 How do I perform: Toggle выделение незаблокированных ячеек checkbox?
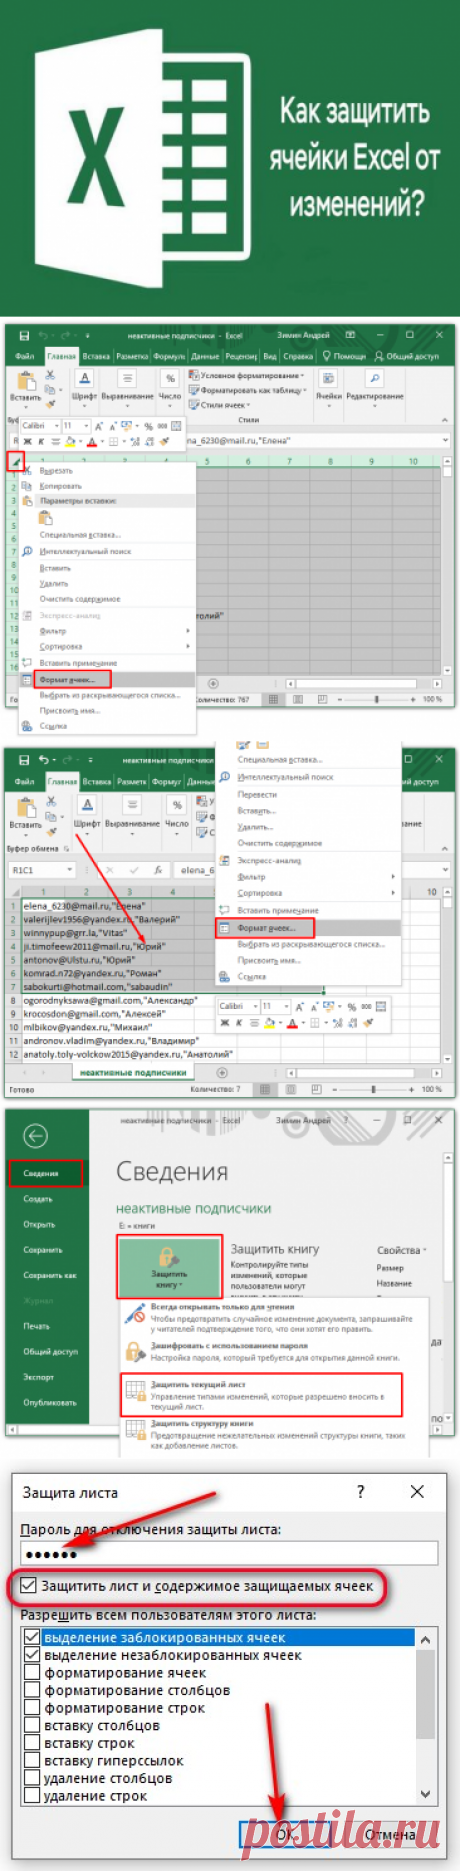tap(32, 1655)
